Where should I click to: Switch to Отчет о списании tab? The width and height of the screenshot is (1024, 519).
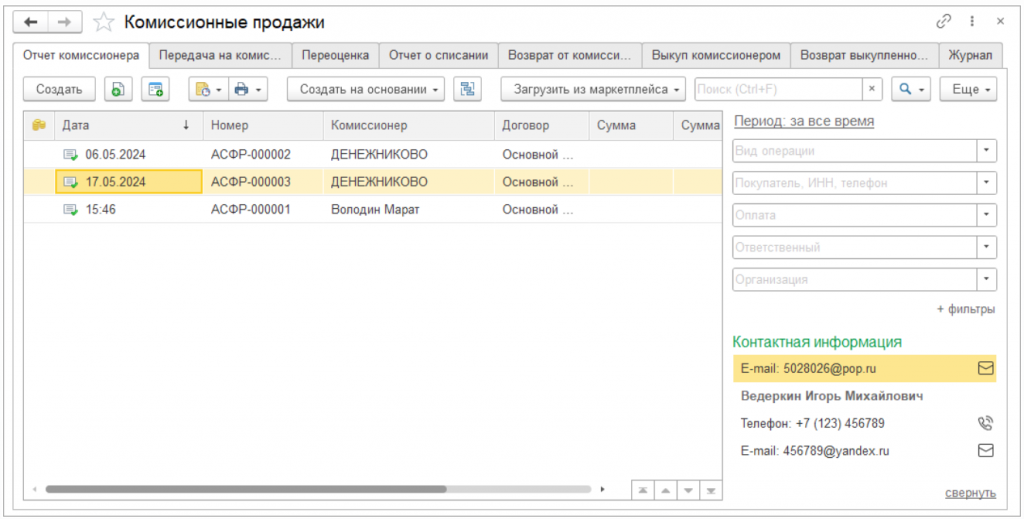(439, 55)
